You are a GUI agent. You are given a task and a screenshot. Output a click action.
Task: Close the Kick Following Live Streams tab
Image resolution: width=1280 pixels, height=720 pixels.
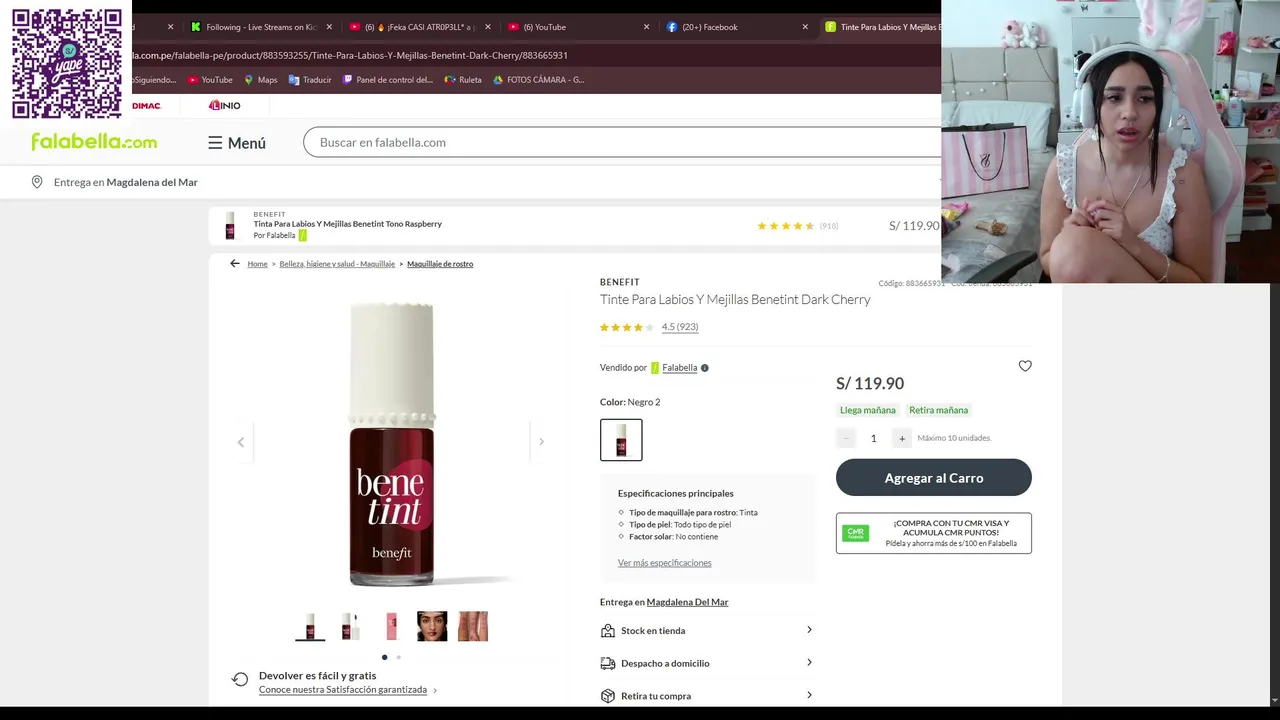point(329,27)
